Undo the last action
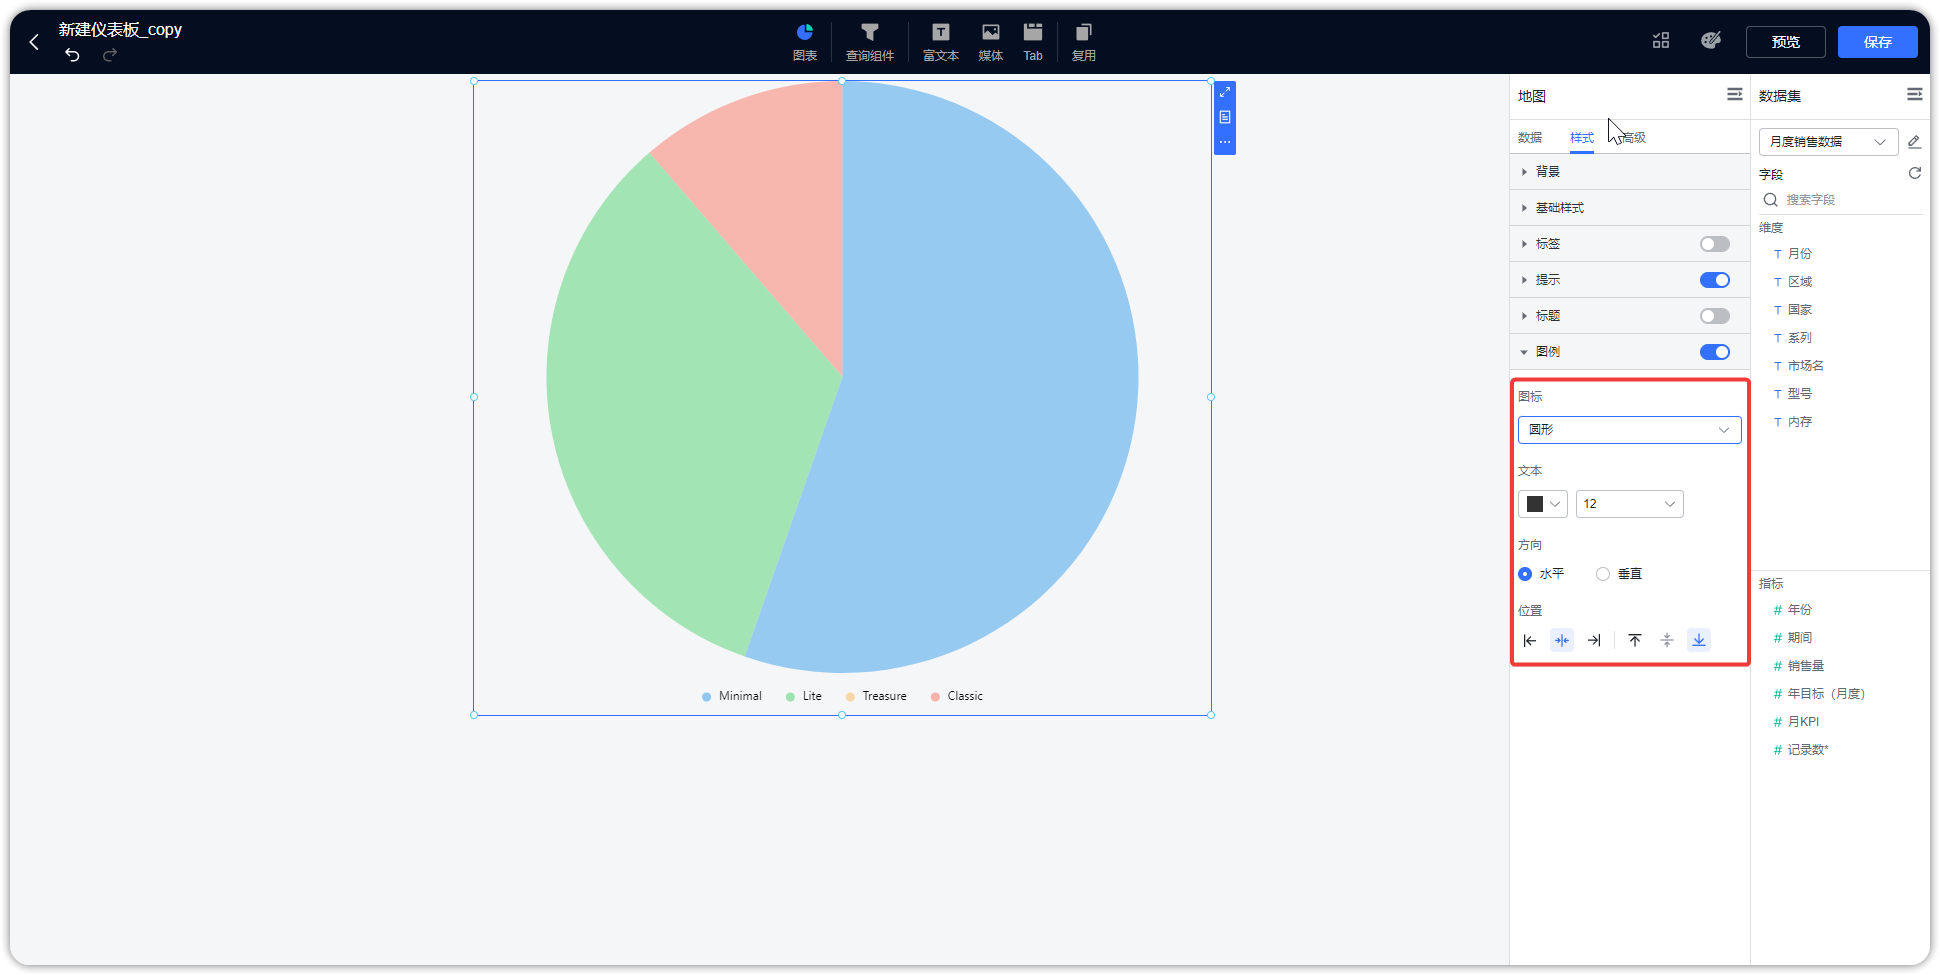The image size is (1940, 975). (x=72, y=55)
